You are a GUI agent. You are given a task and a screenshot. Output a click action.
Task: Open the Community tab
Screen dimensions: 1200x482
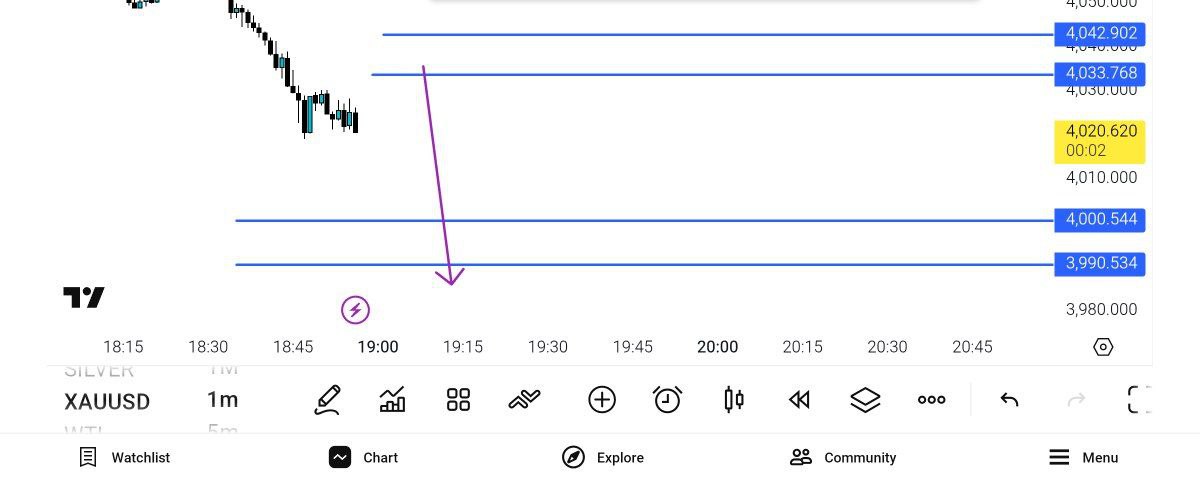843,458
